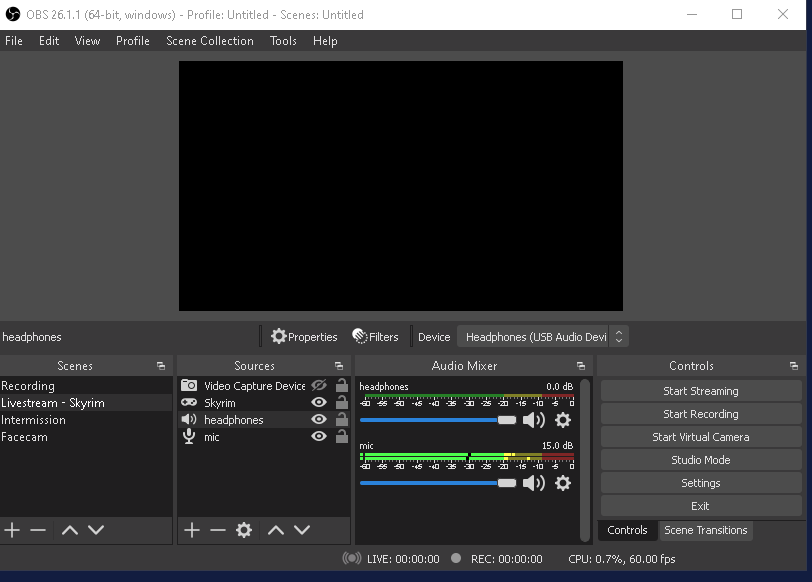Click Start Recording
The image size is (812, 582).
point(701,414)
